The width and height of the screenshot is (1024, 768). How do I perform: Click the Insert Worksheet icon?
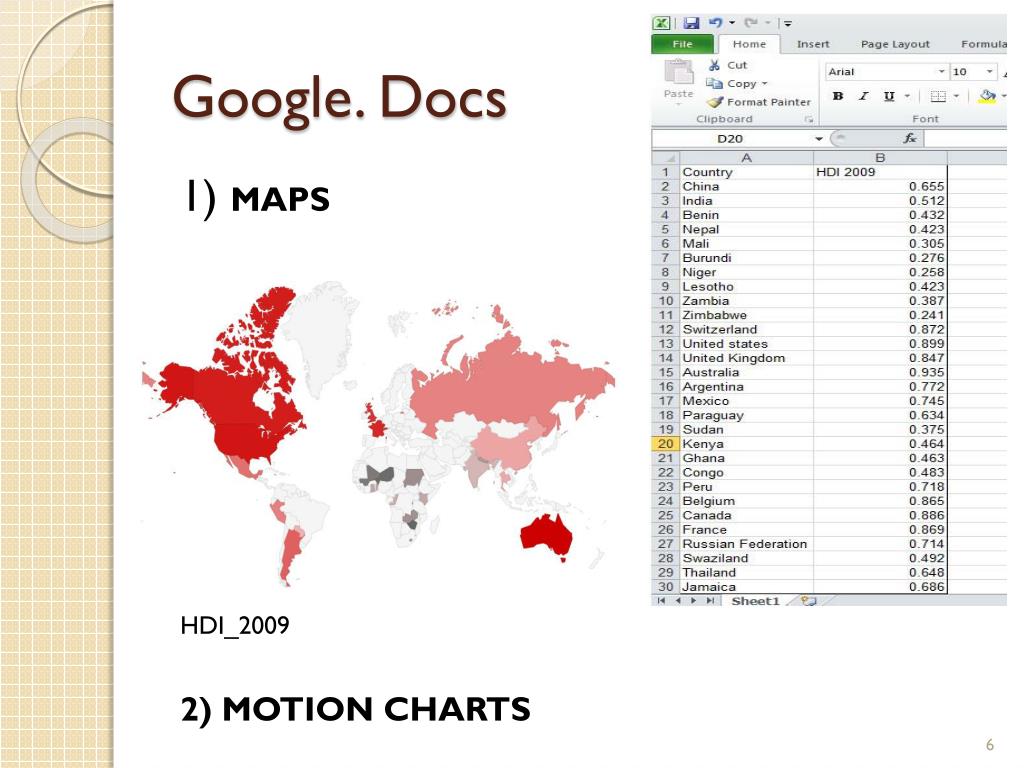click(x=808, y=601)
